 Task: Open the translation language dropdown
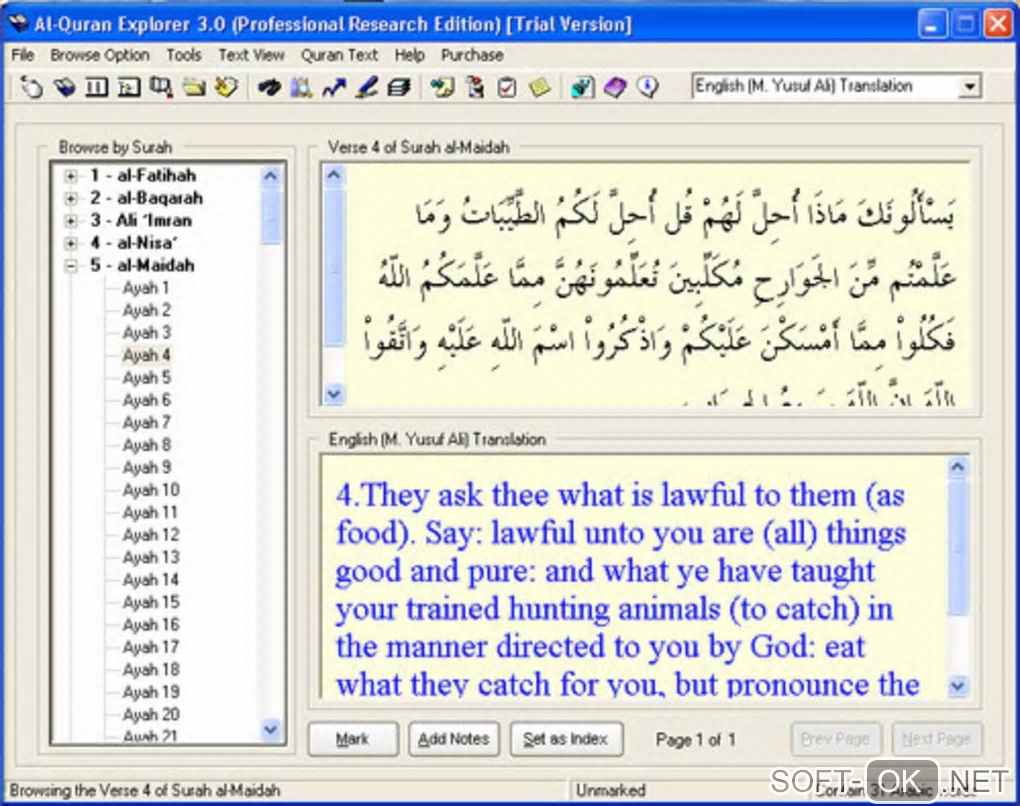click(969, 86)
